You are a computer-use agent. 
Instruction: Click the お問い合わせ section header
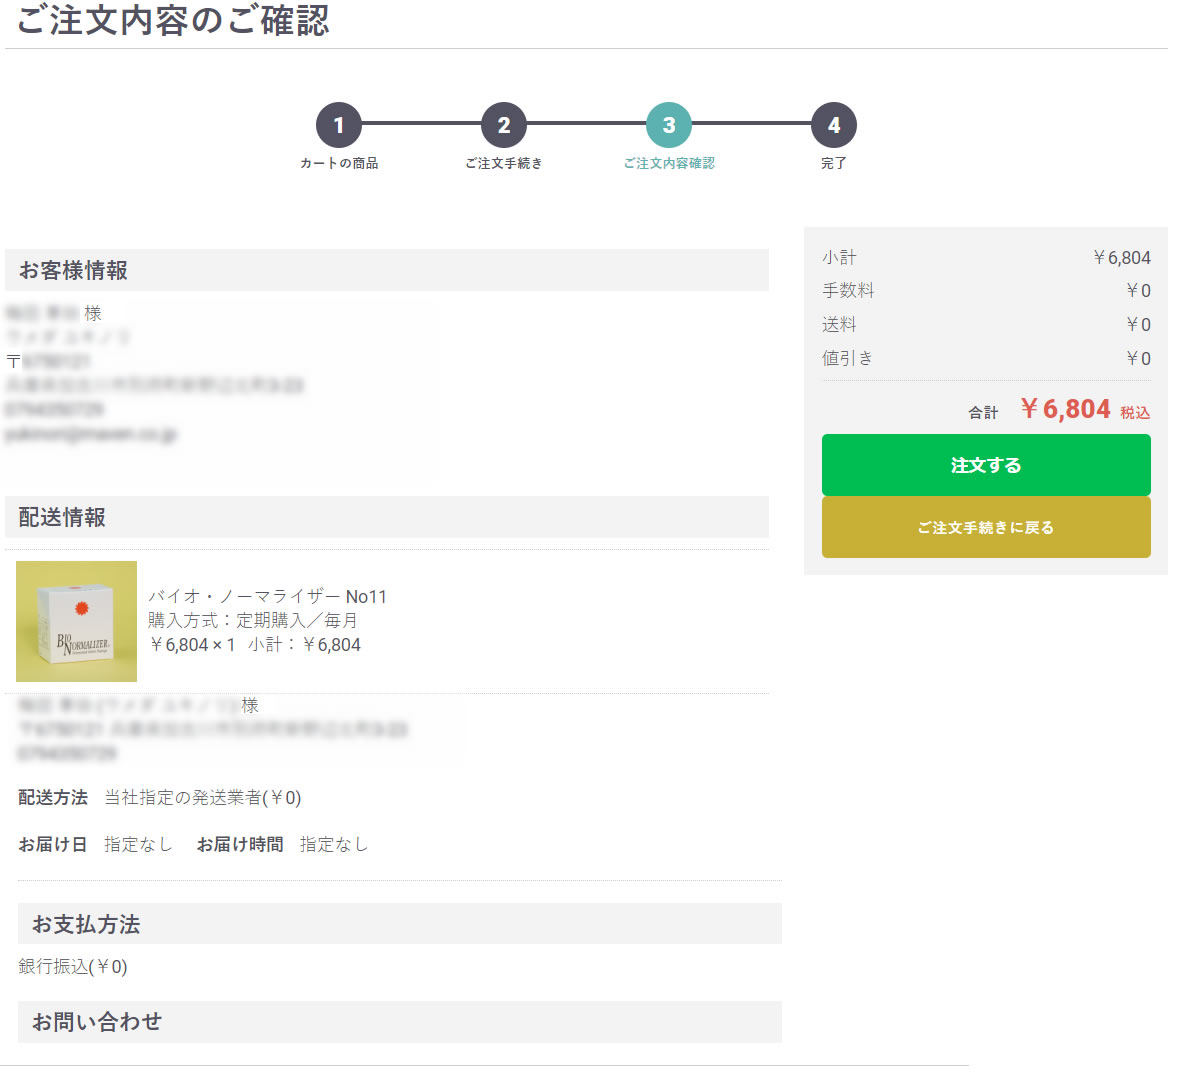[96, 1021]
